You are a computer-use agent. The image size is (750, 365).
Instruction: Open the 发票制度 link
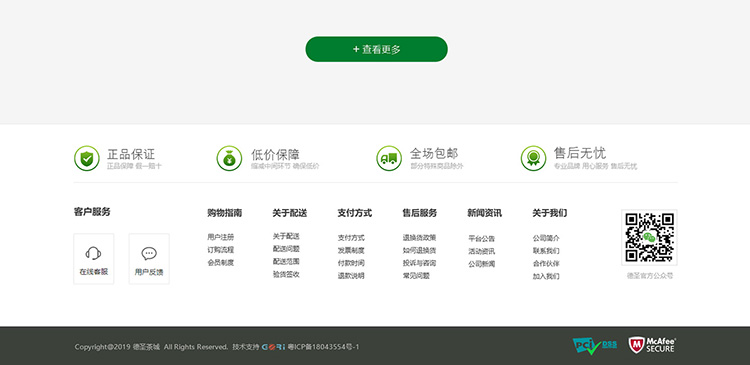click(351, 250)
